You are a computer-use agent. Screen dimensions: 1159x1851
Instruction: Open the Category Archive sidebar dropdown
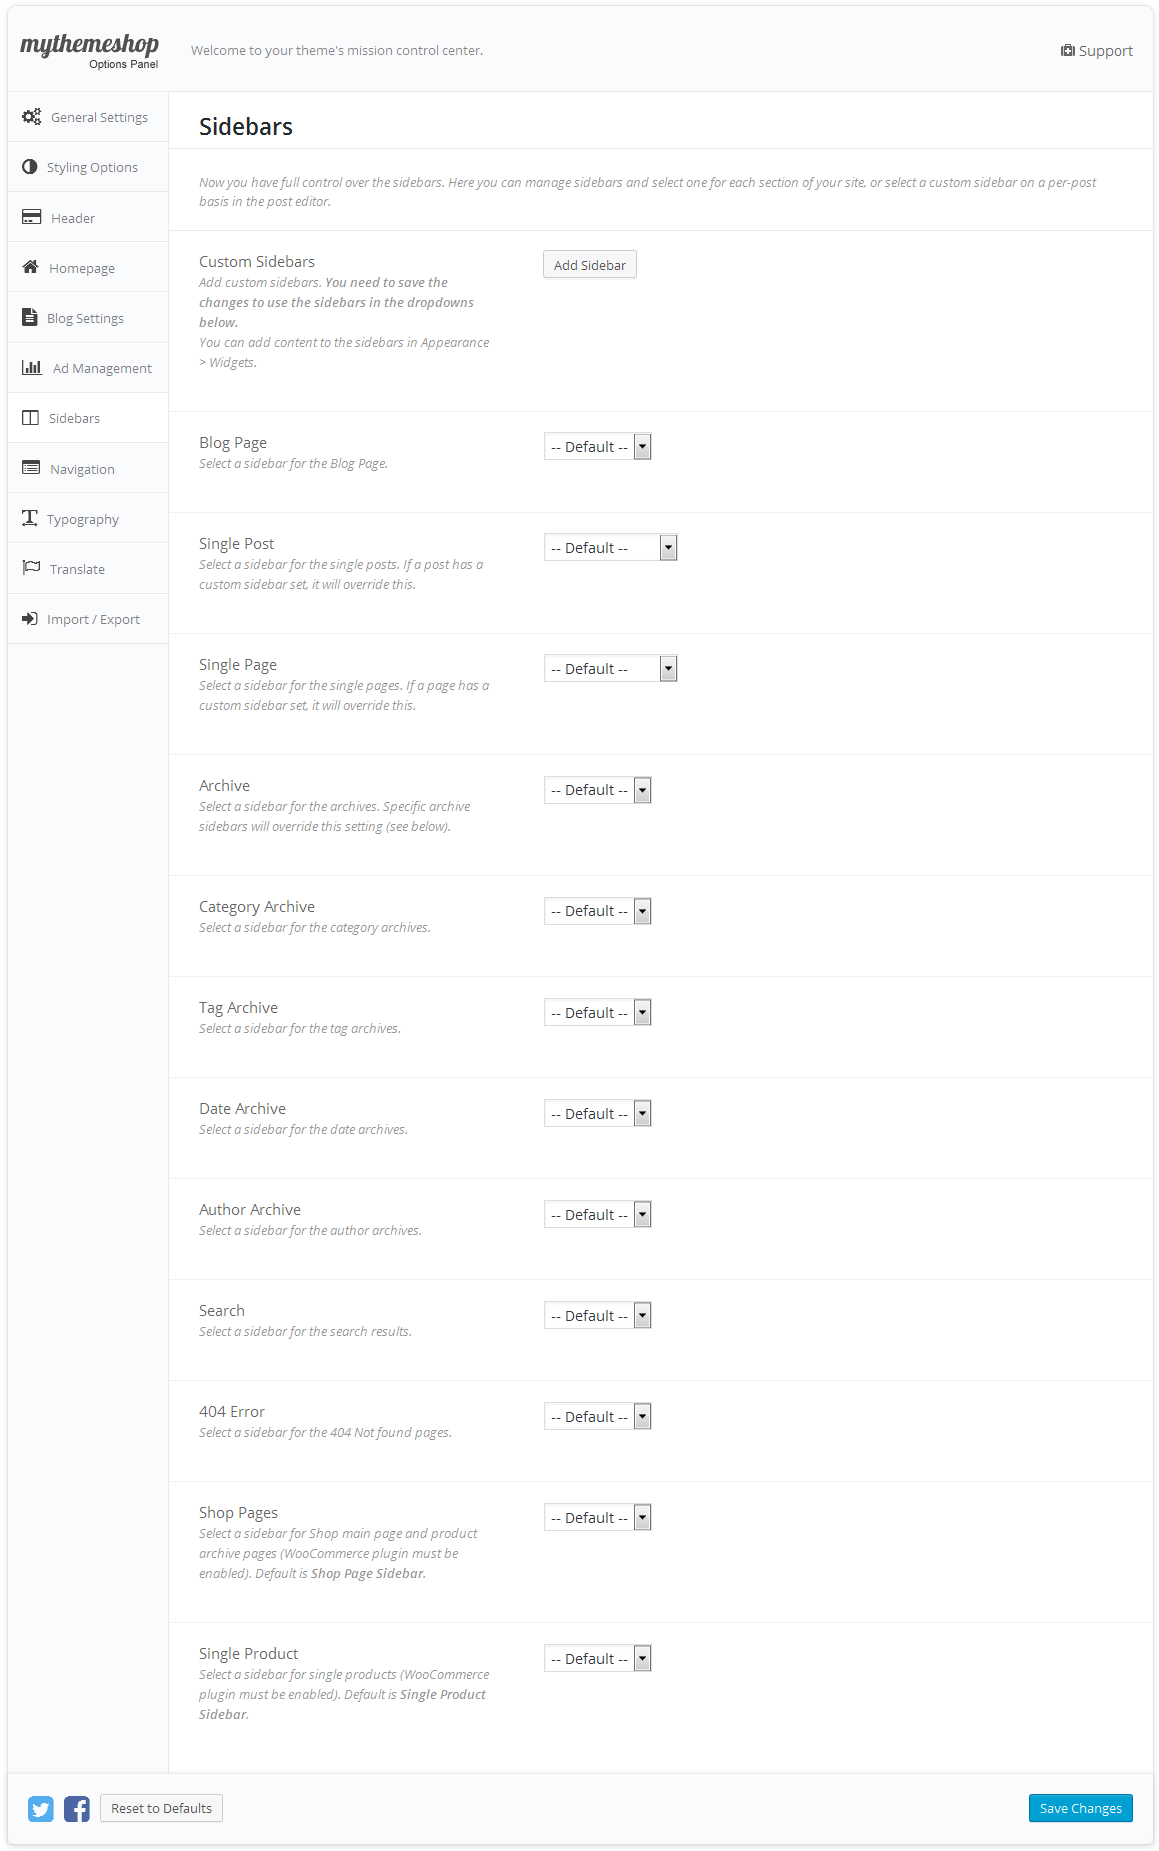point(598,911)
